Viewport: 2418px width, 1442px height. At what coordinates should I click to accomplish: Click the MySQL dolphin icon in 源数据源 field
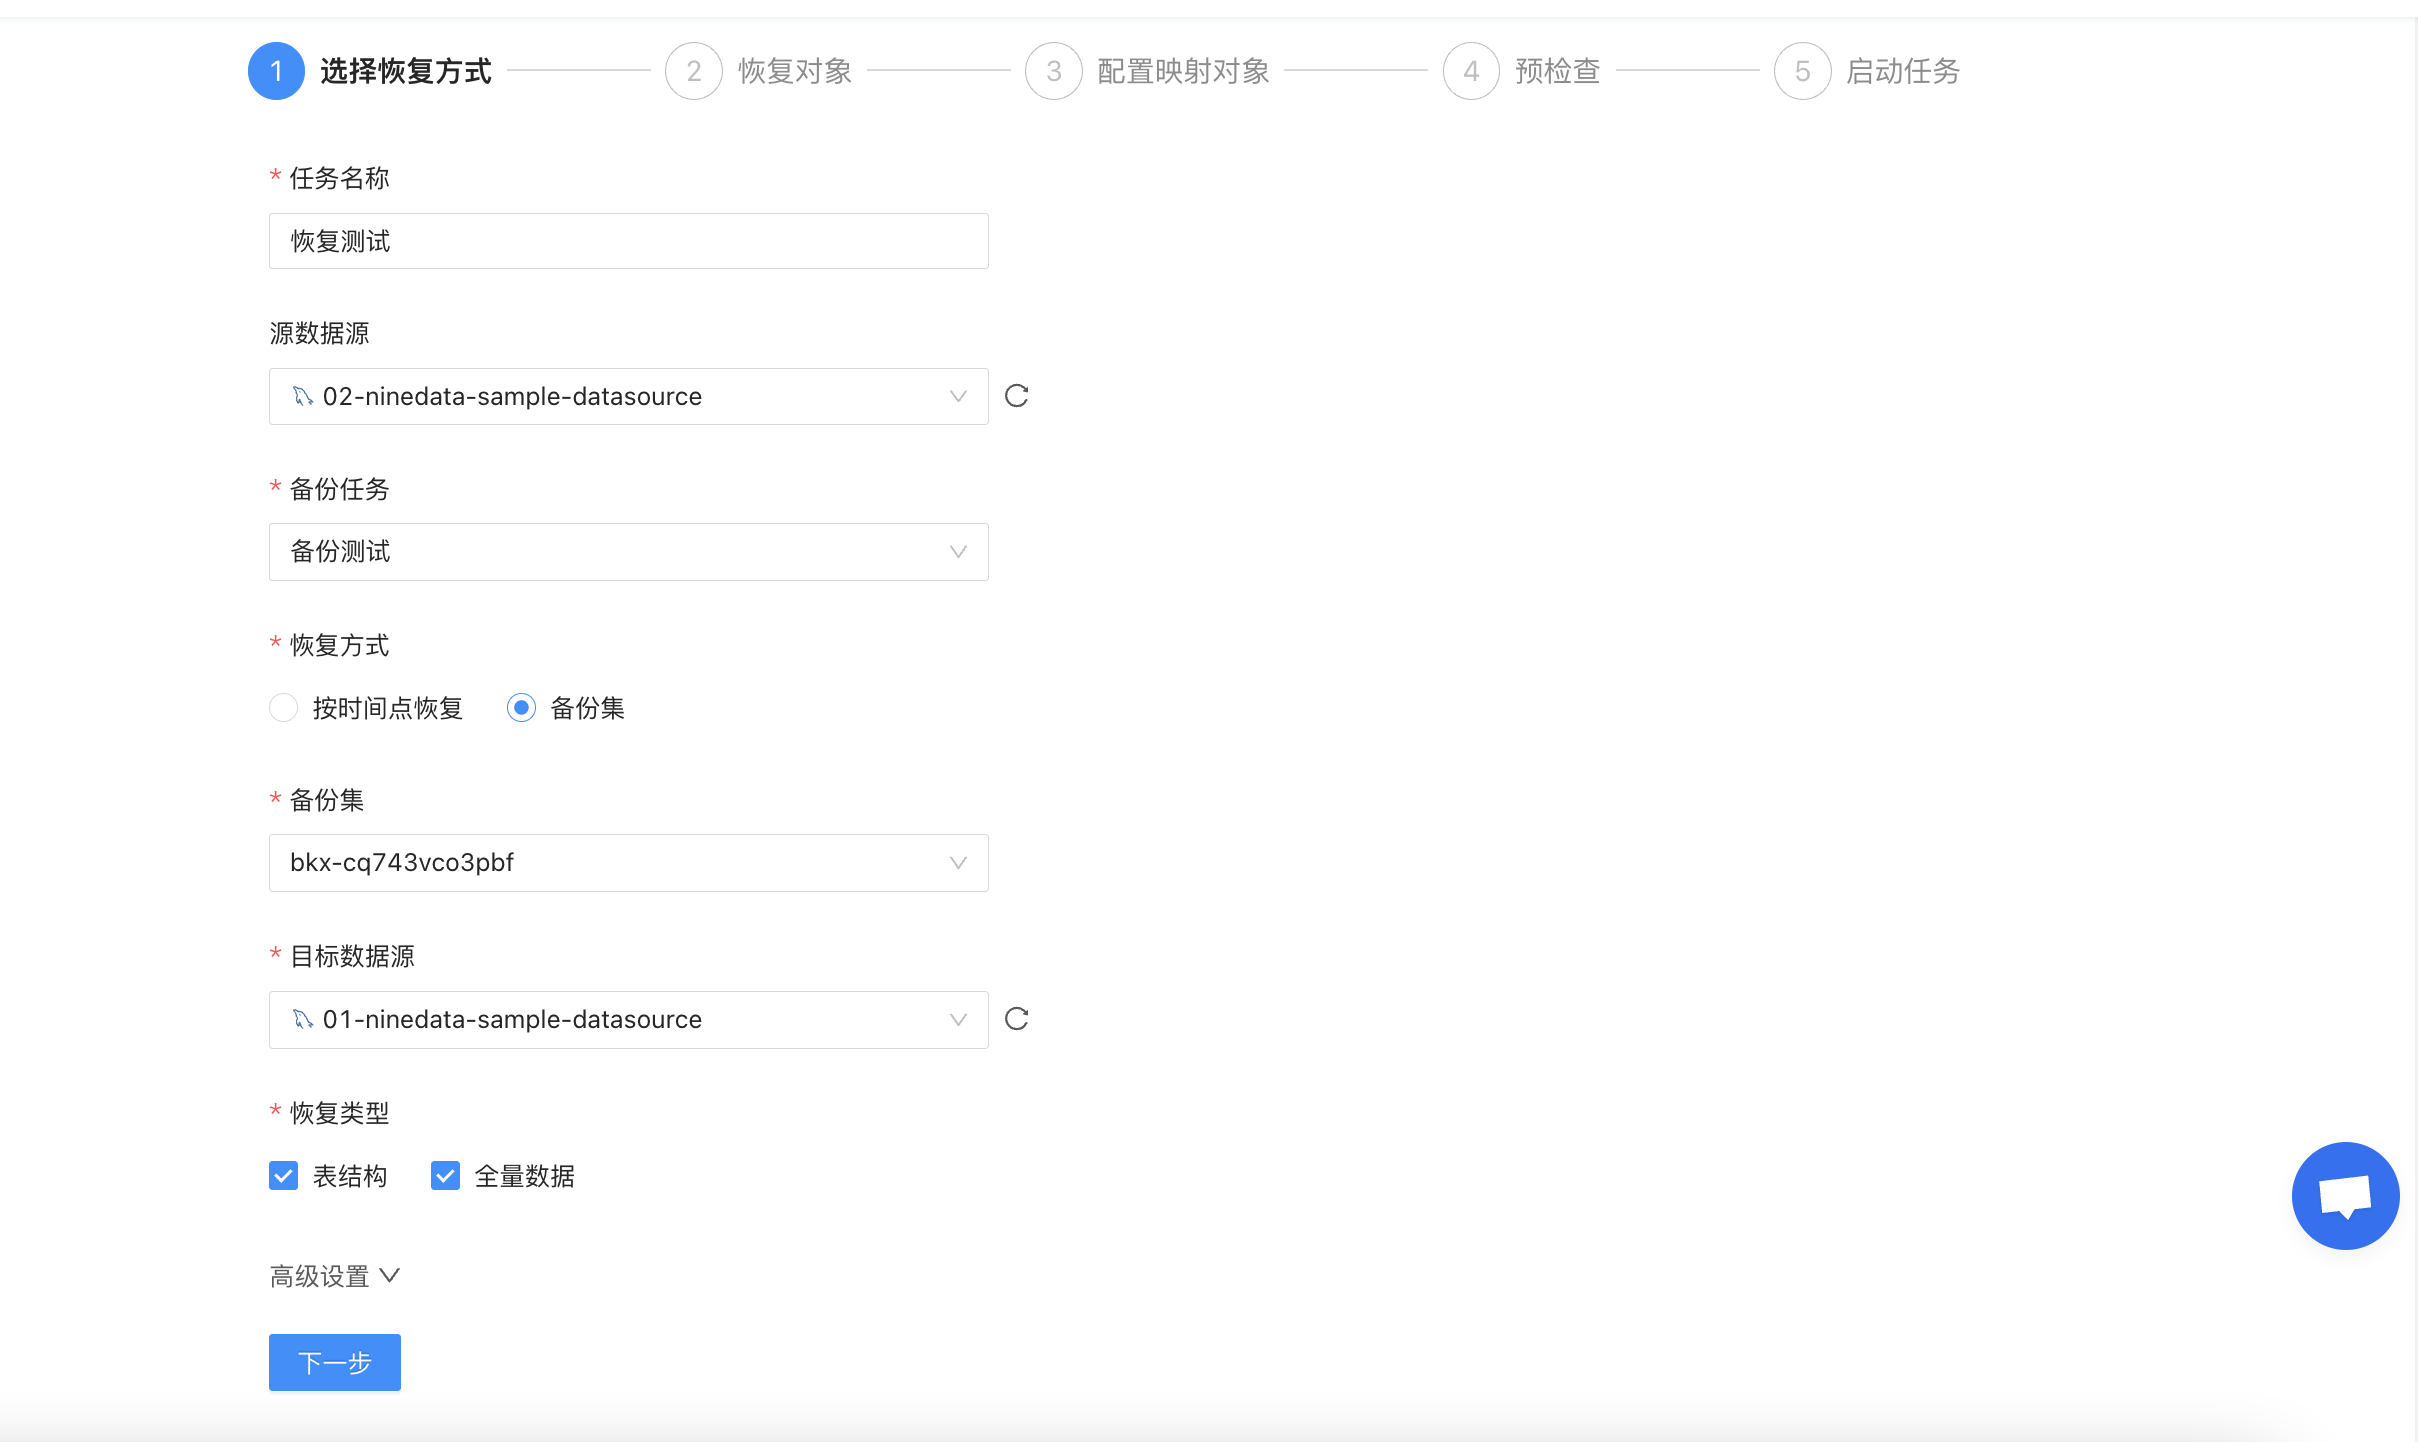tap(302, 396)
